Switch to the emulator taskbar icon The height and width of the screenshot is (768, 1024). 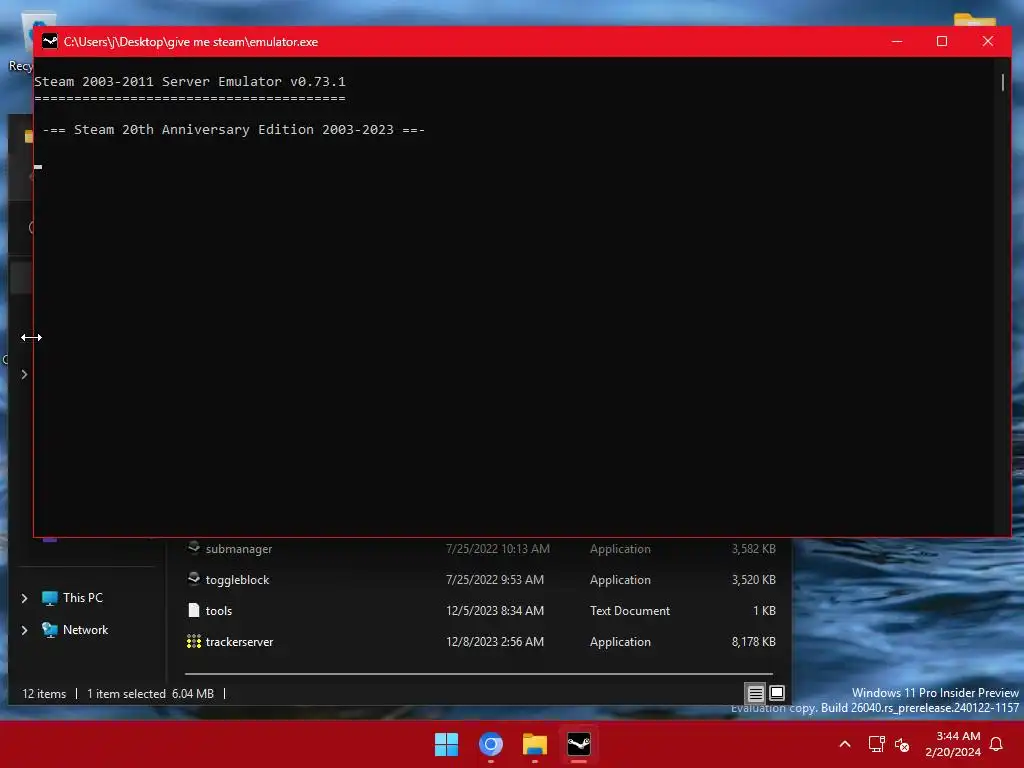(579, 744)
